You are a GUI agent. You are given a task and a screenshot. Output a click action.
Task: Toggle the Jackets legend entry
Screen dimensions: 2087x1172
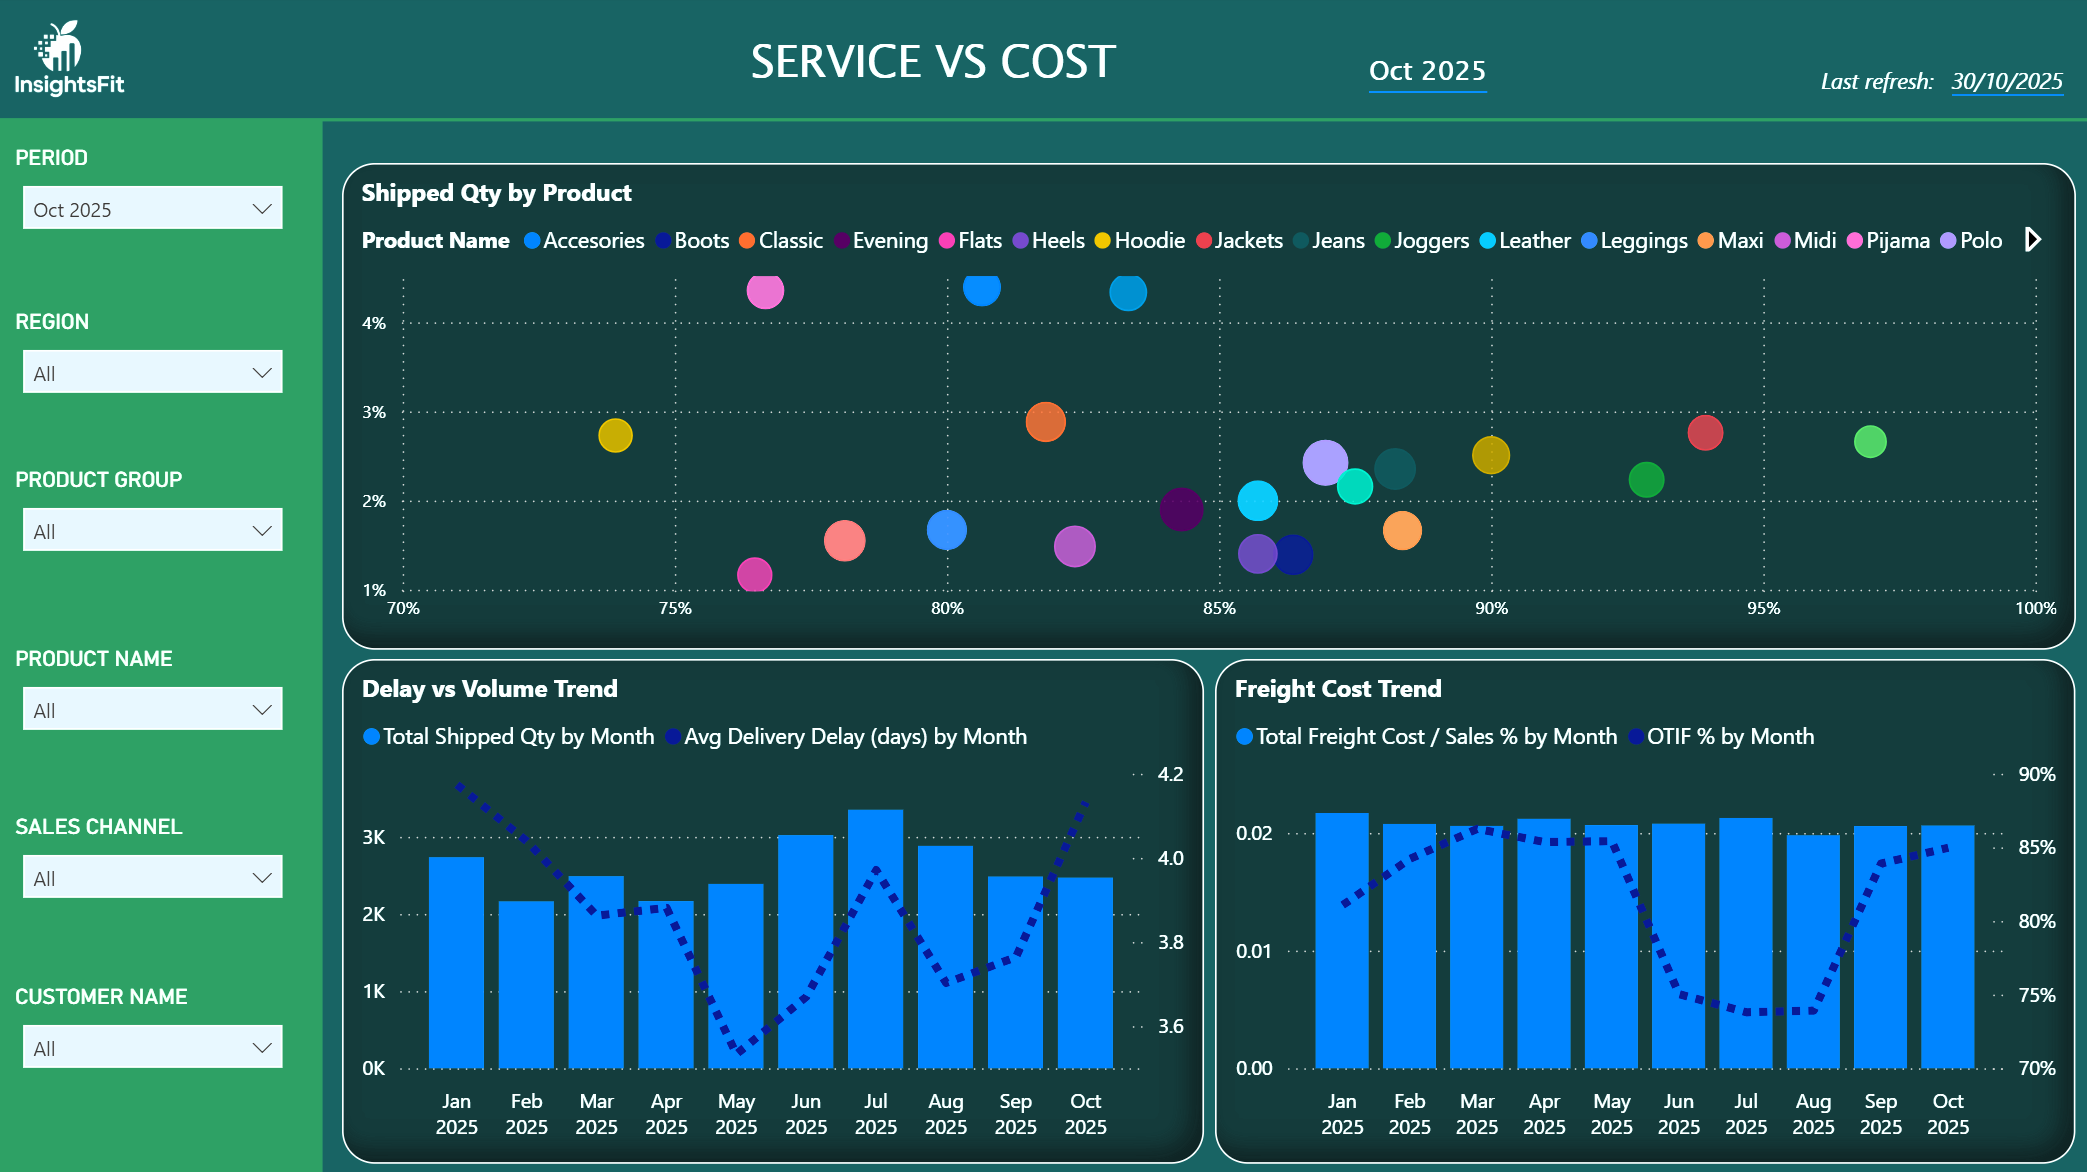[x=1247, y=241]
